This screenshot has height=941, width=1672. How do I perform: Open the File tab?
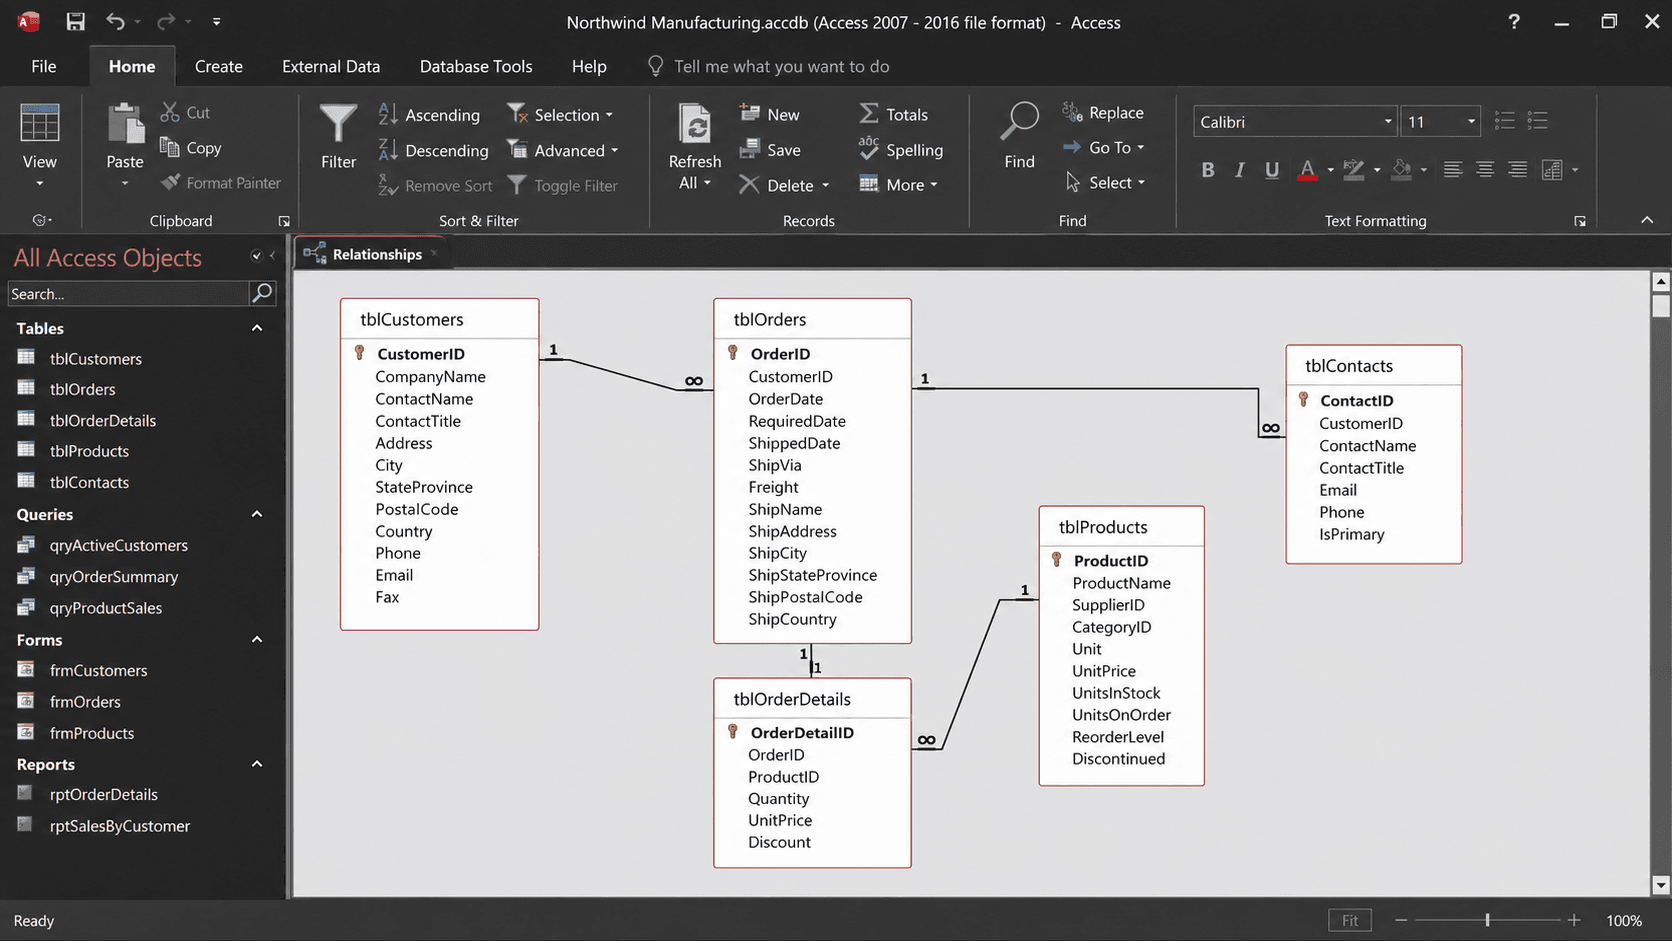(43, 66)
